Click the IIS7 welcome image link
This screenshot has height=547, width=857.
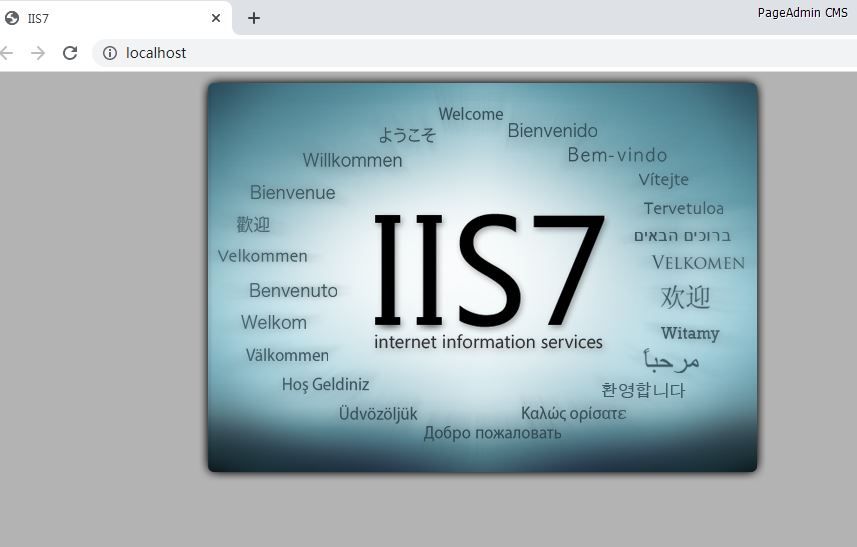point(483,277)
